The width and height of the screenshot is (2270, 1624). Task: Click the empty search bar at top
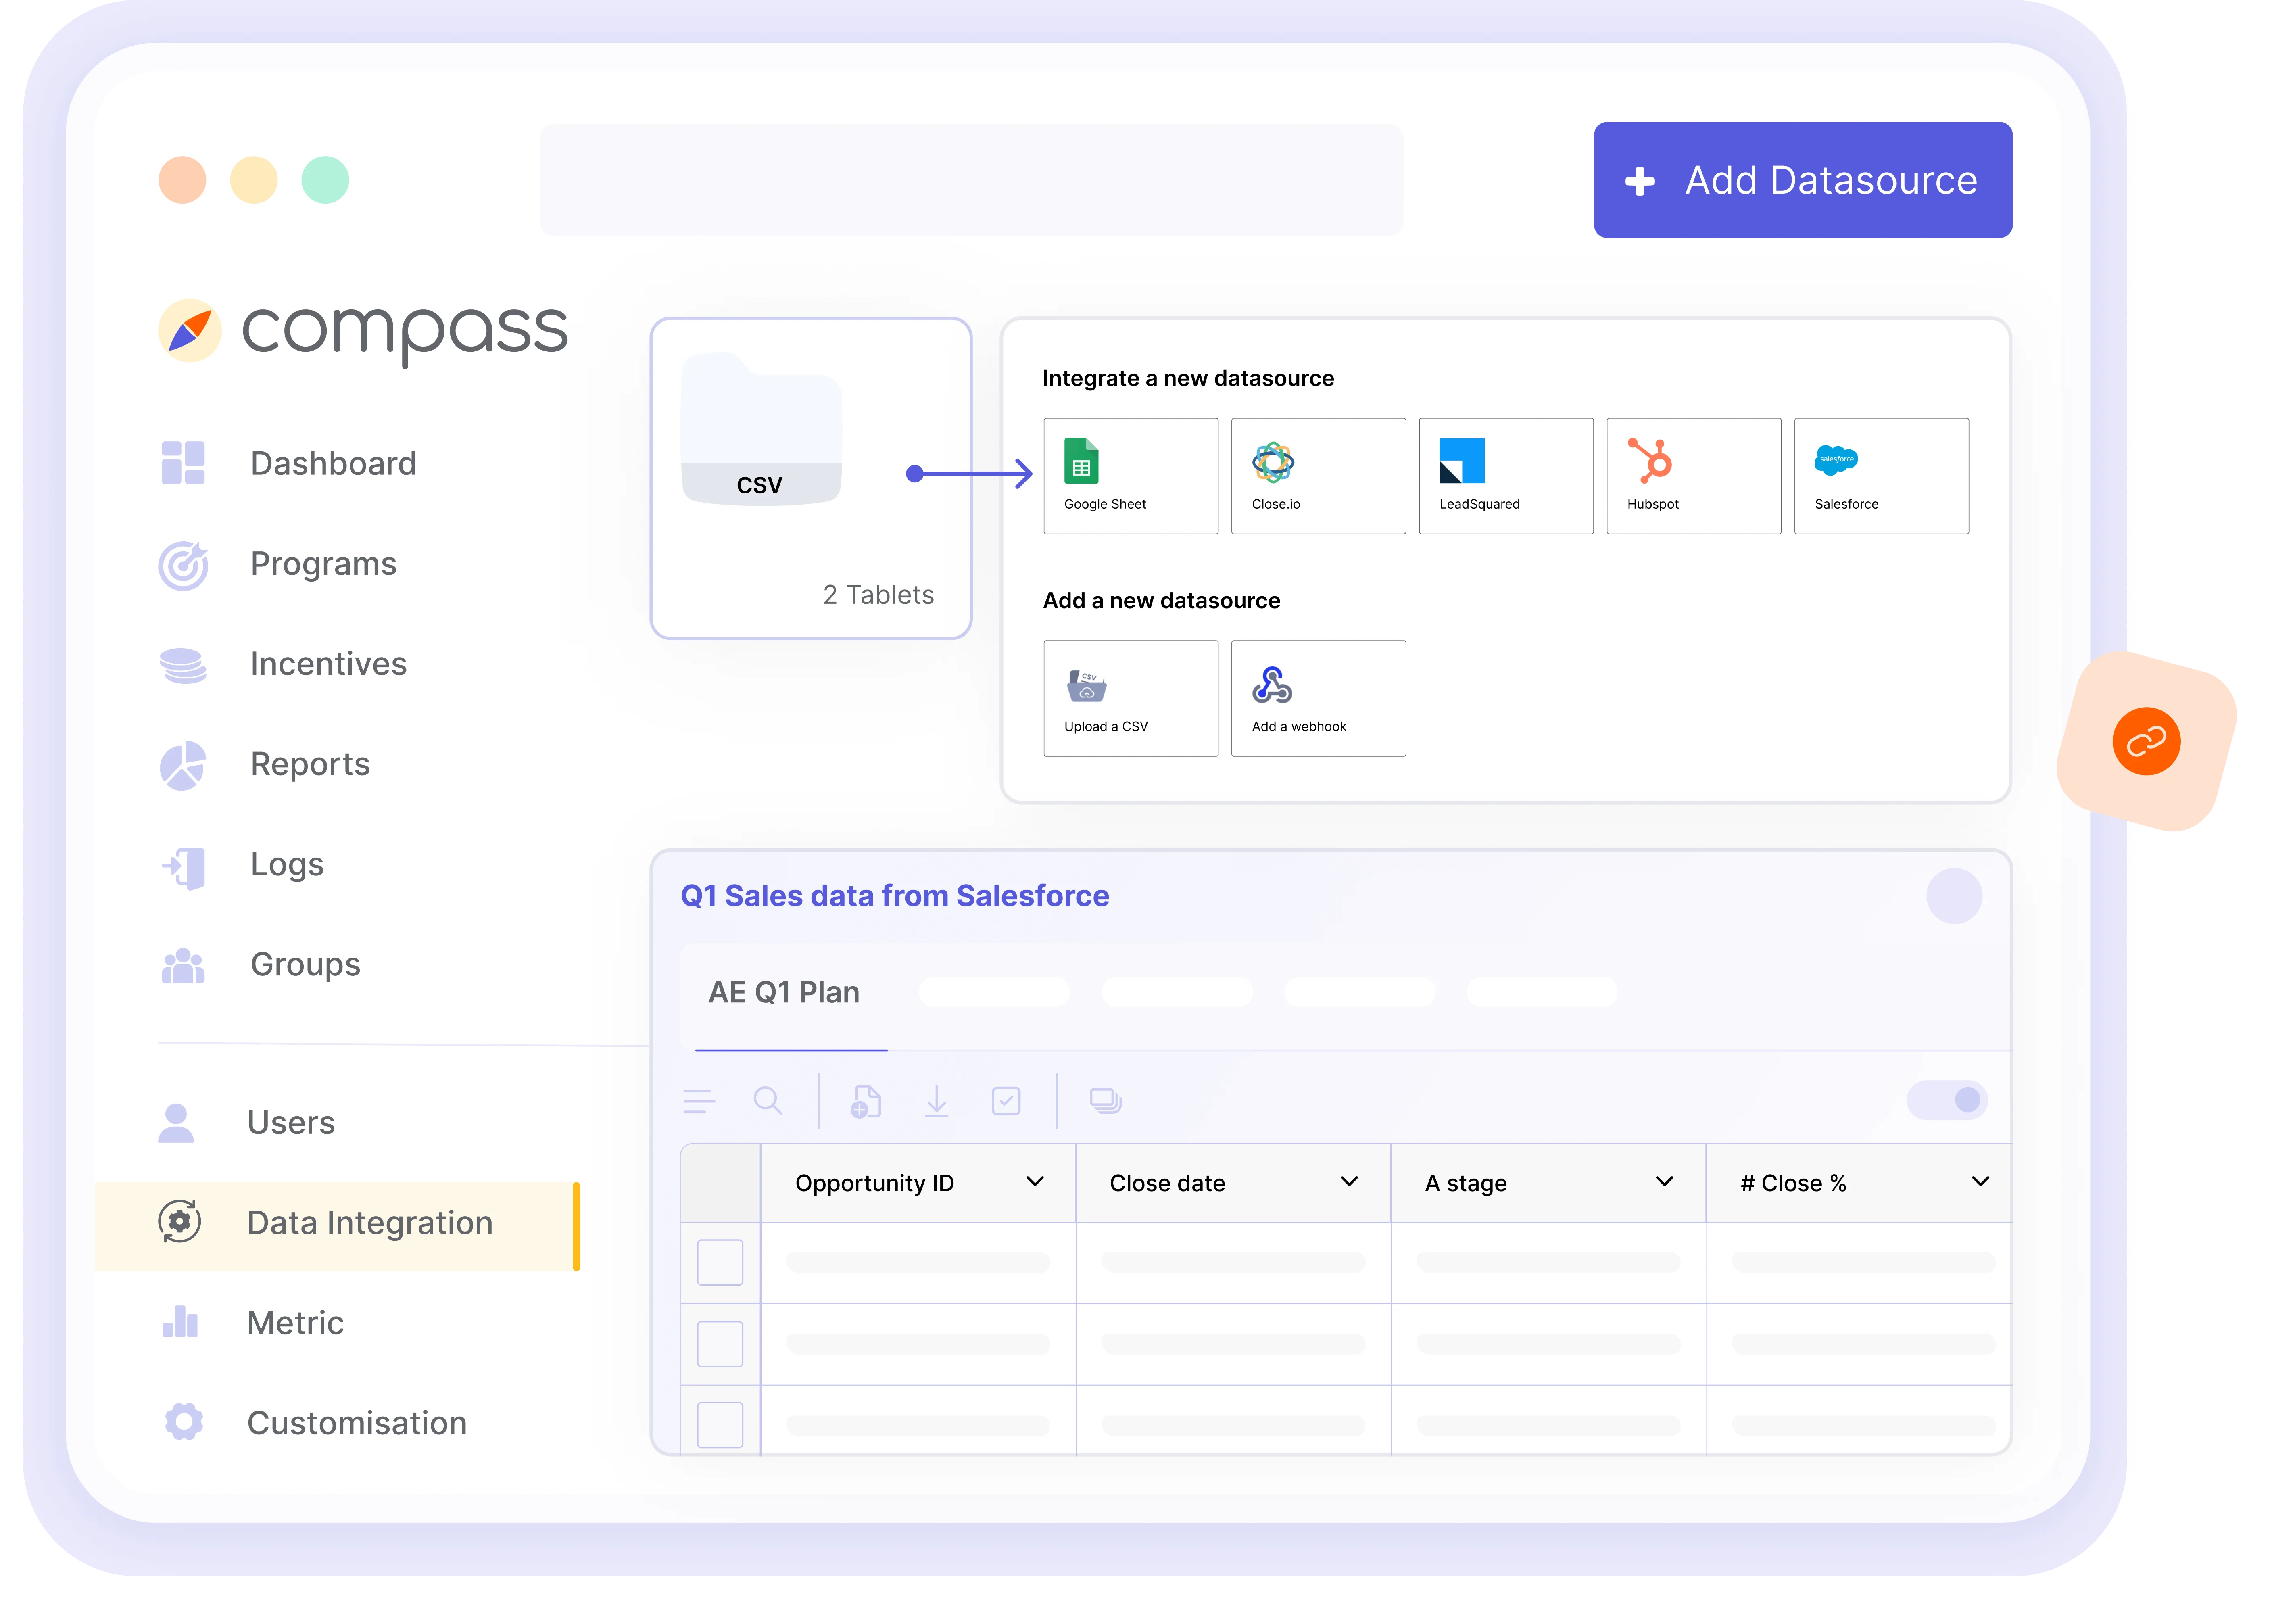click(971, 180)
